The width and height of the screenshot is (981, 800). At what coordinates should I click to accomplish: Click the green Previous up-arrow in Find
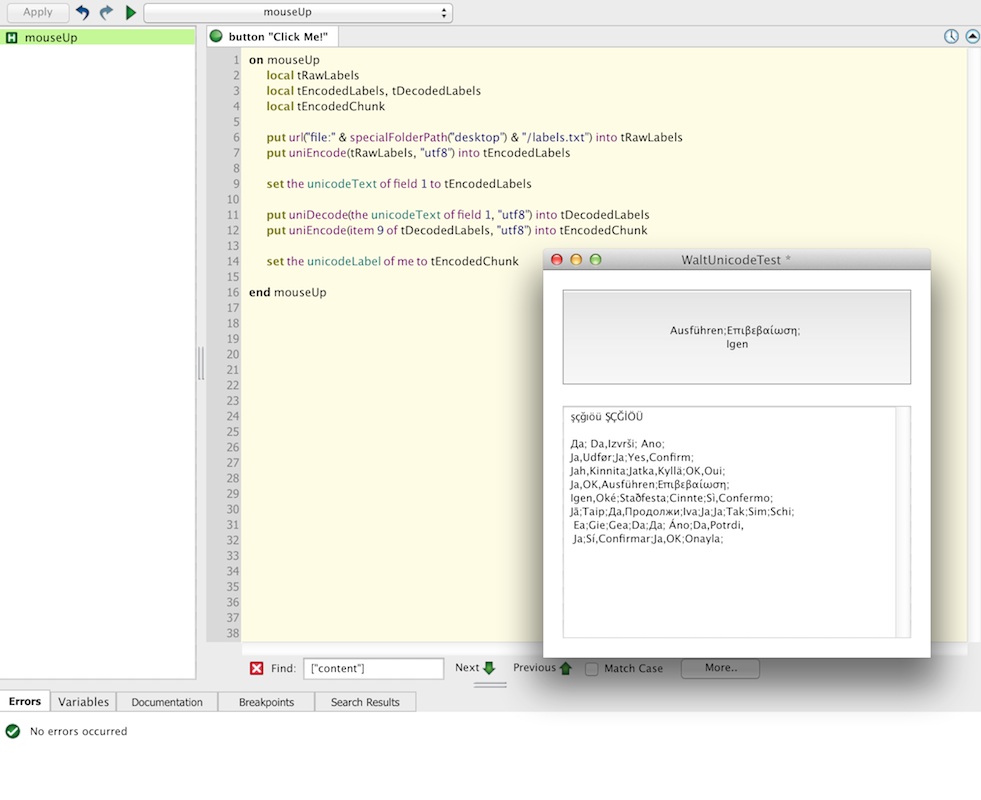[565, 668]
